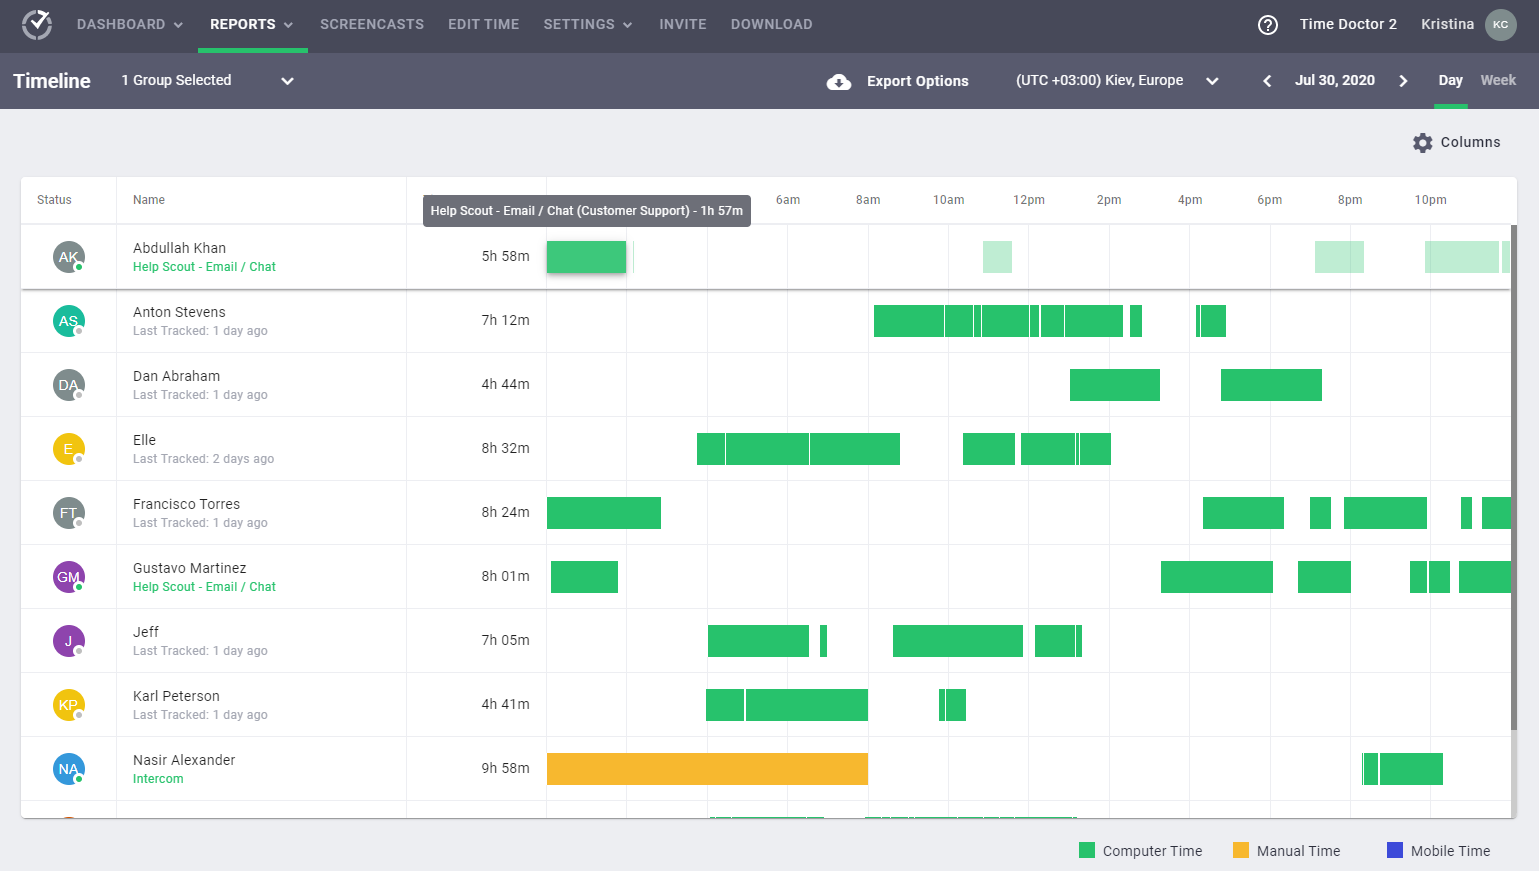The height and width of the screenshot is (871, 1539).
Task: Go to Edit Time page
Action: pos(483,24)
